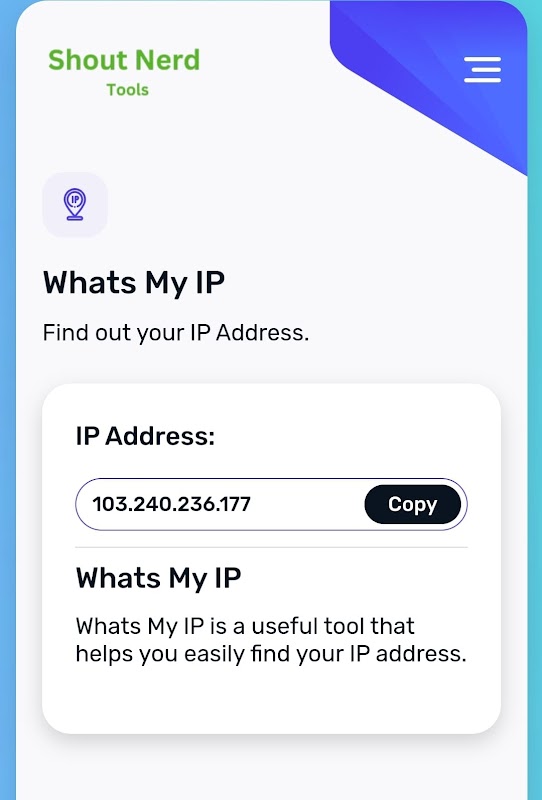This screenshot has width=542, height=800.
Task: Open the hamburger navigation menu
Action: (x=482, y=69)
